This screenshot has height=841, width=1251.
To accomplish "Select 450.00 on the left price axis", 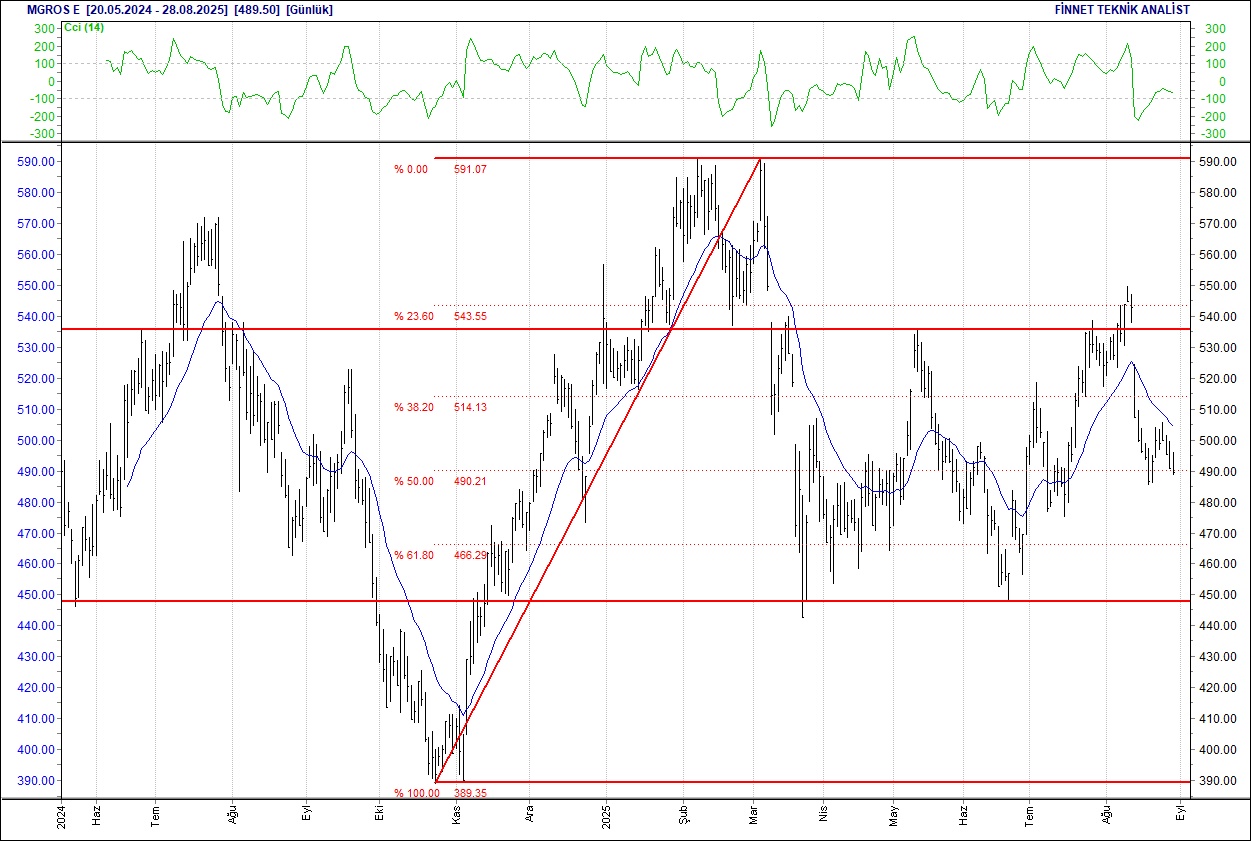I will click(38, 595).
